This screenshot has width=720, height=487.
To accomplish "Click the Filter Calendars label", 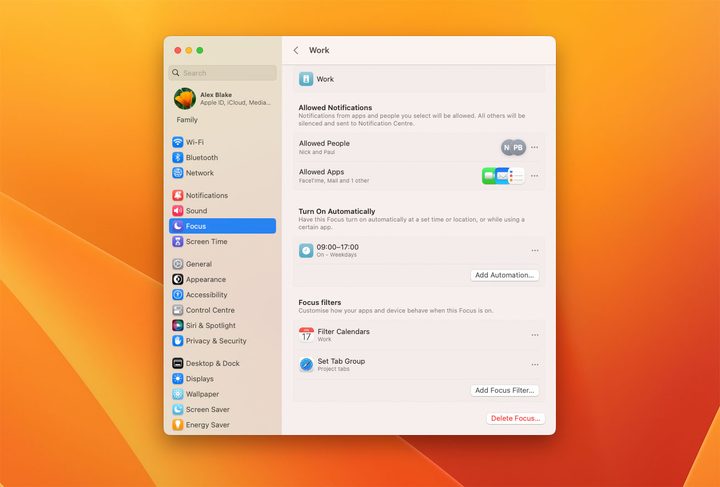I will tap(343, 331).
